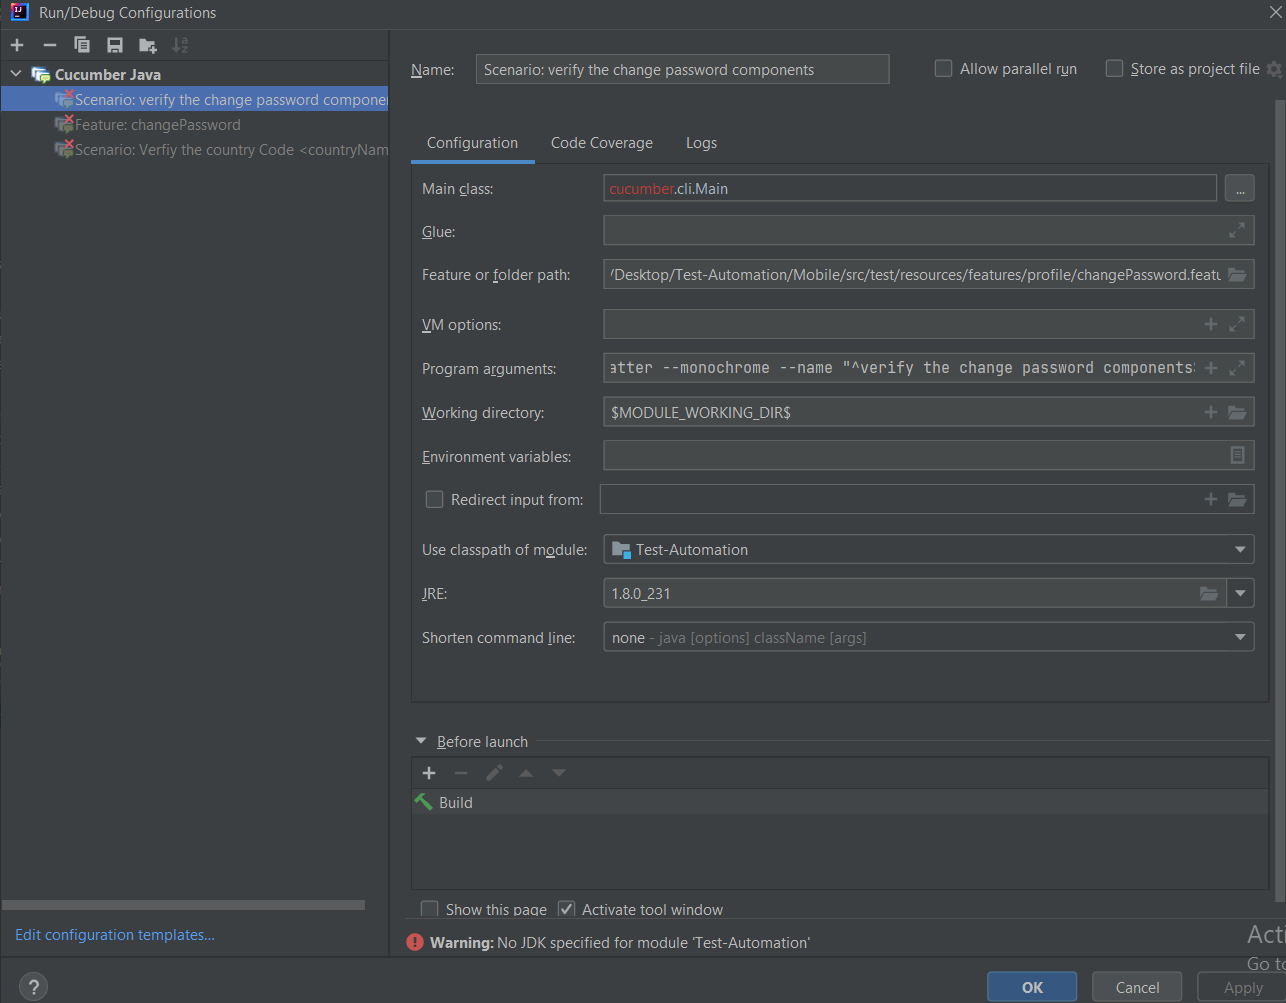This screenshot has width=1286, height=1003.
Task: Sort configurations alphabetically
Action: pyautogui.click(x=180, y=44)
